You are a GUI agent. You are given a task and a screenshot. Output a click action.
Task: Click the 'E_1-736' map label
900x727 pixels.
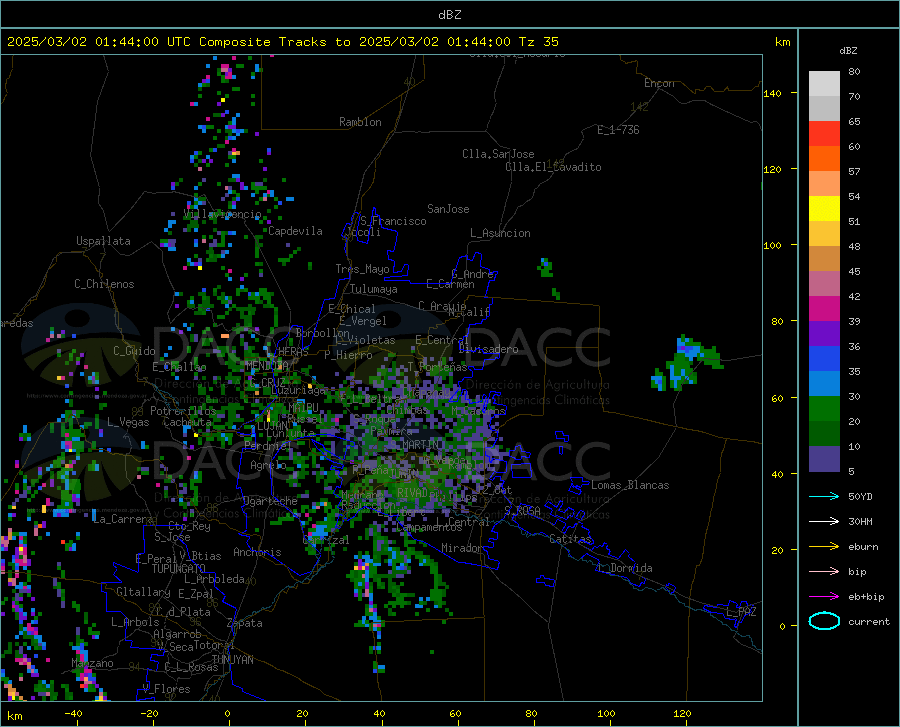coord(618,130)
